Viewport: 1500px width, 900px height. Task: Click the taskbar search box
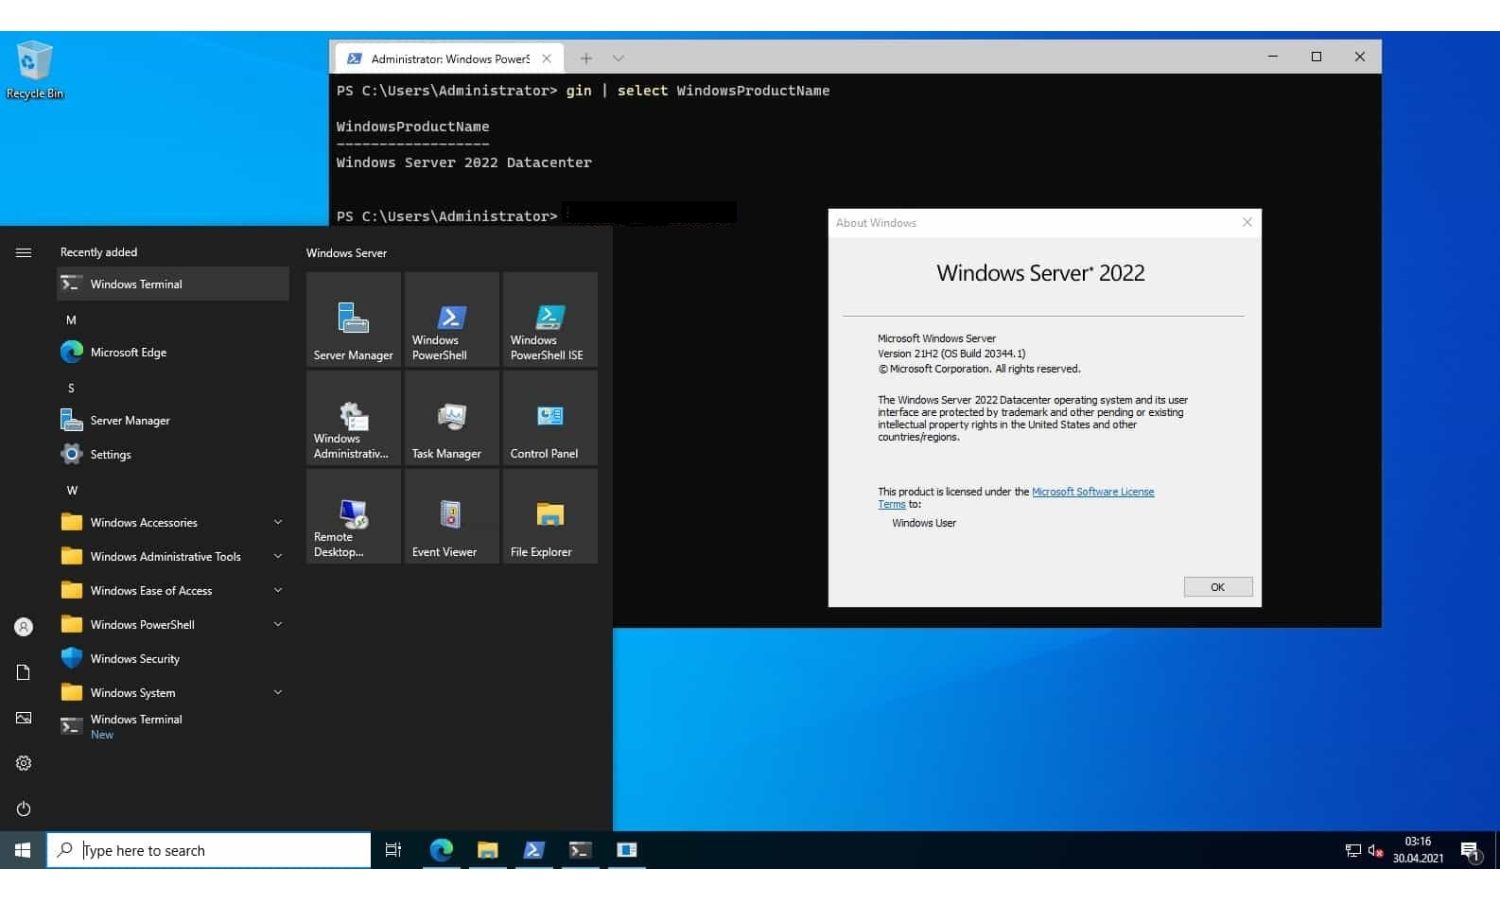click(x=209, y=850)
